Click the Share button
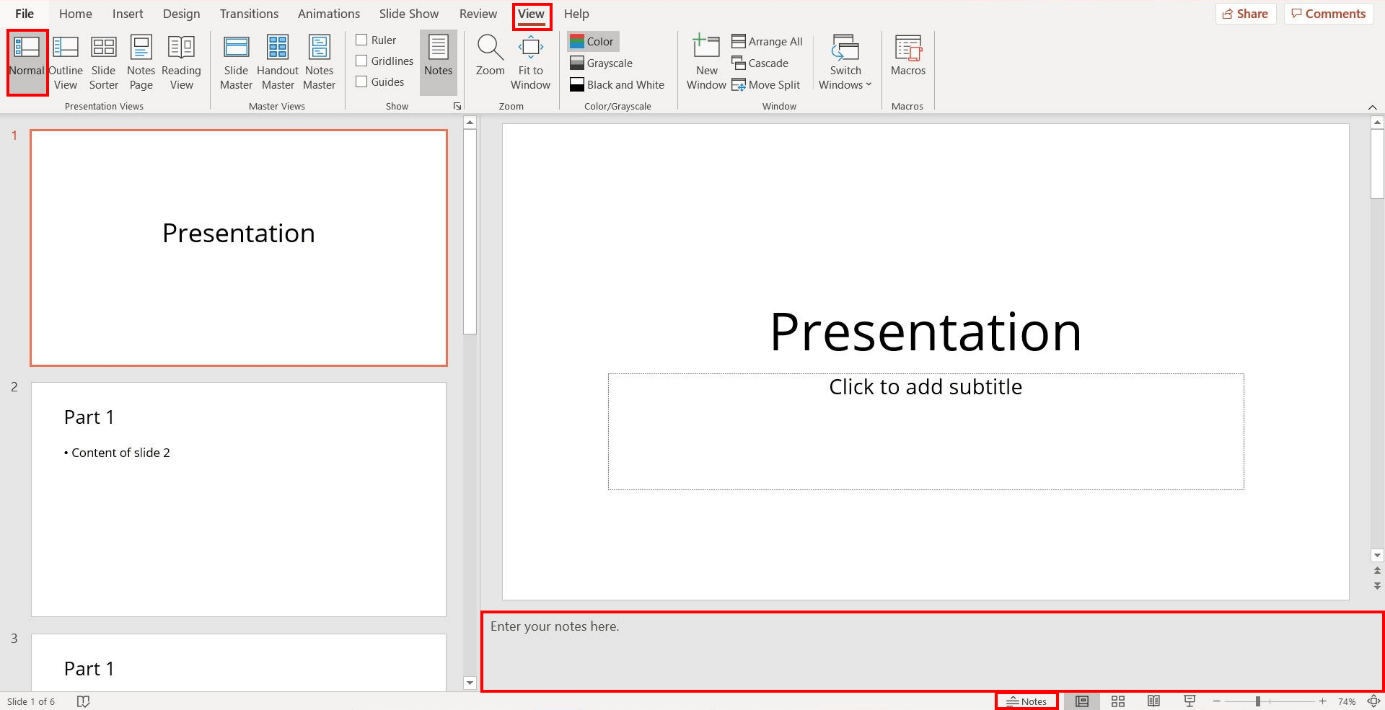Image resolution: width=1385 pixels, height=710 pixels. [x=1245, y=13]
